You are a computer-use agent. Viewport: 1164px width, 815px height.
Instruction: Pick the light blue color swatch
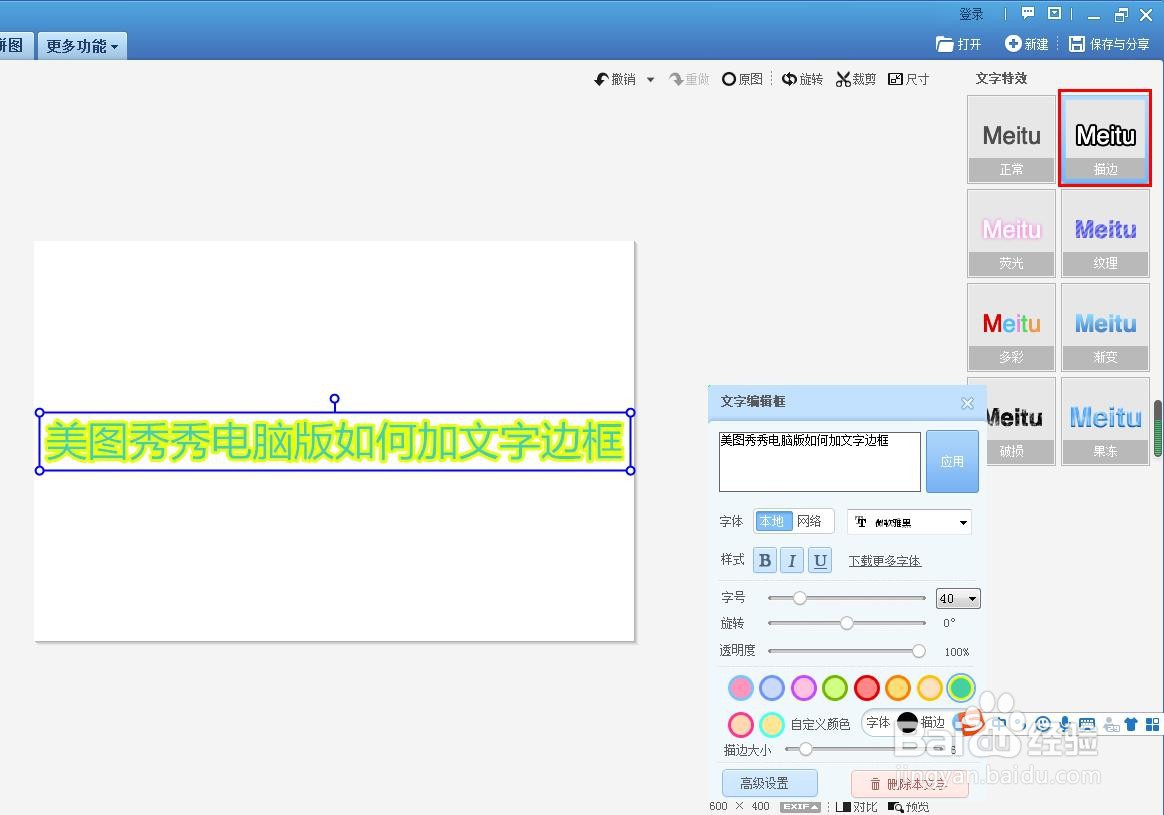(x=772, y=688)
